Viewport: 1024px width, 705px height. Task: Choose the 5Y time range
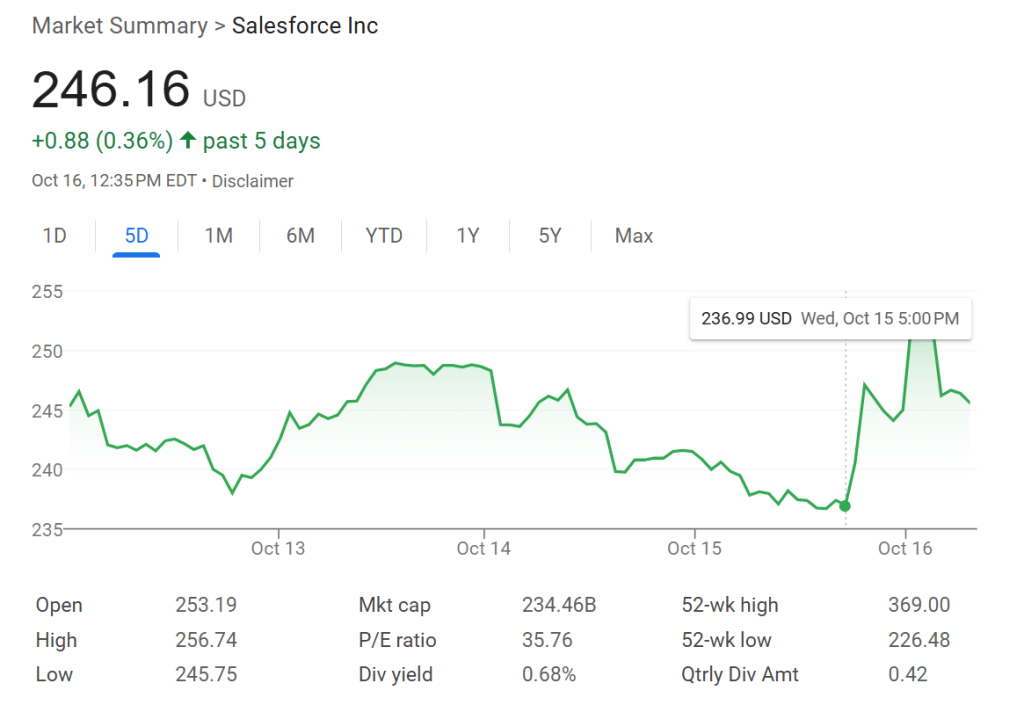click(550, 236)
